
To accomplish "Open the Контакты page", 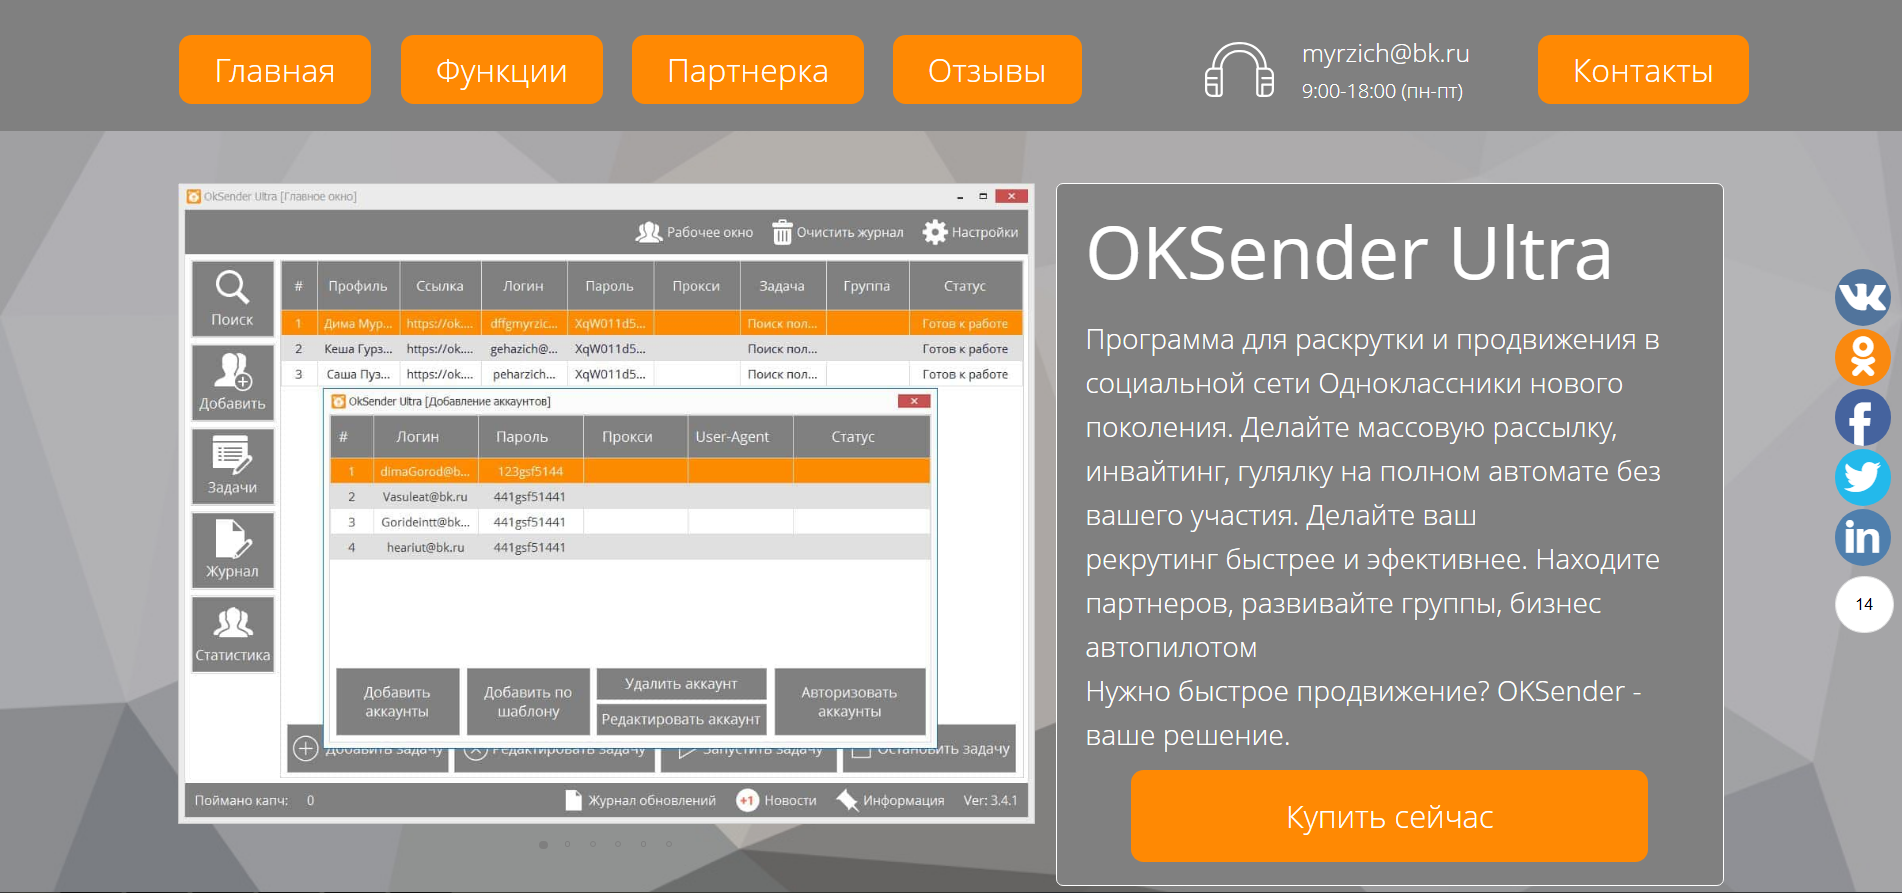I will click(1642, 70).
